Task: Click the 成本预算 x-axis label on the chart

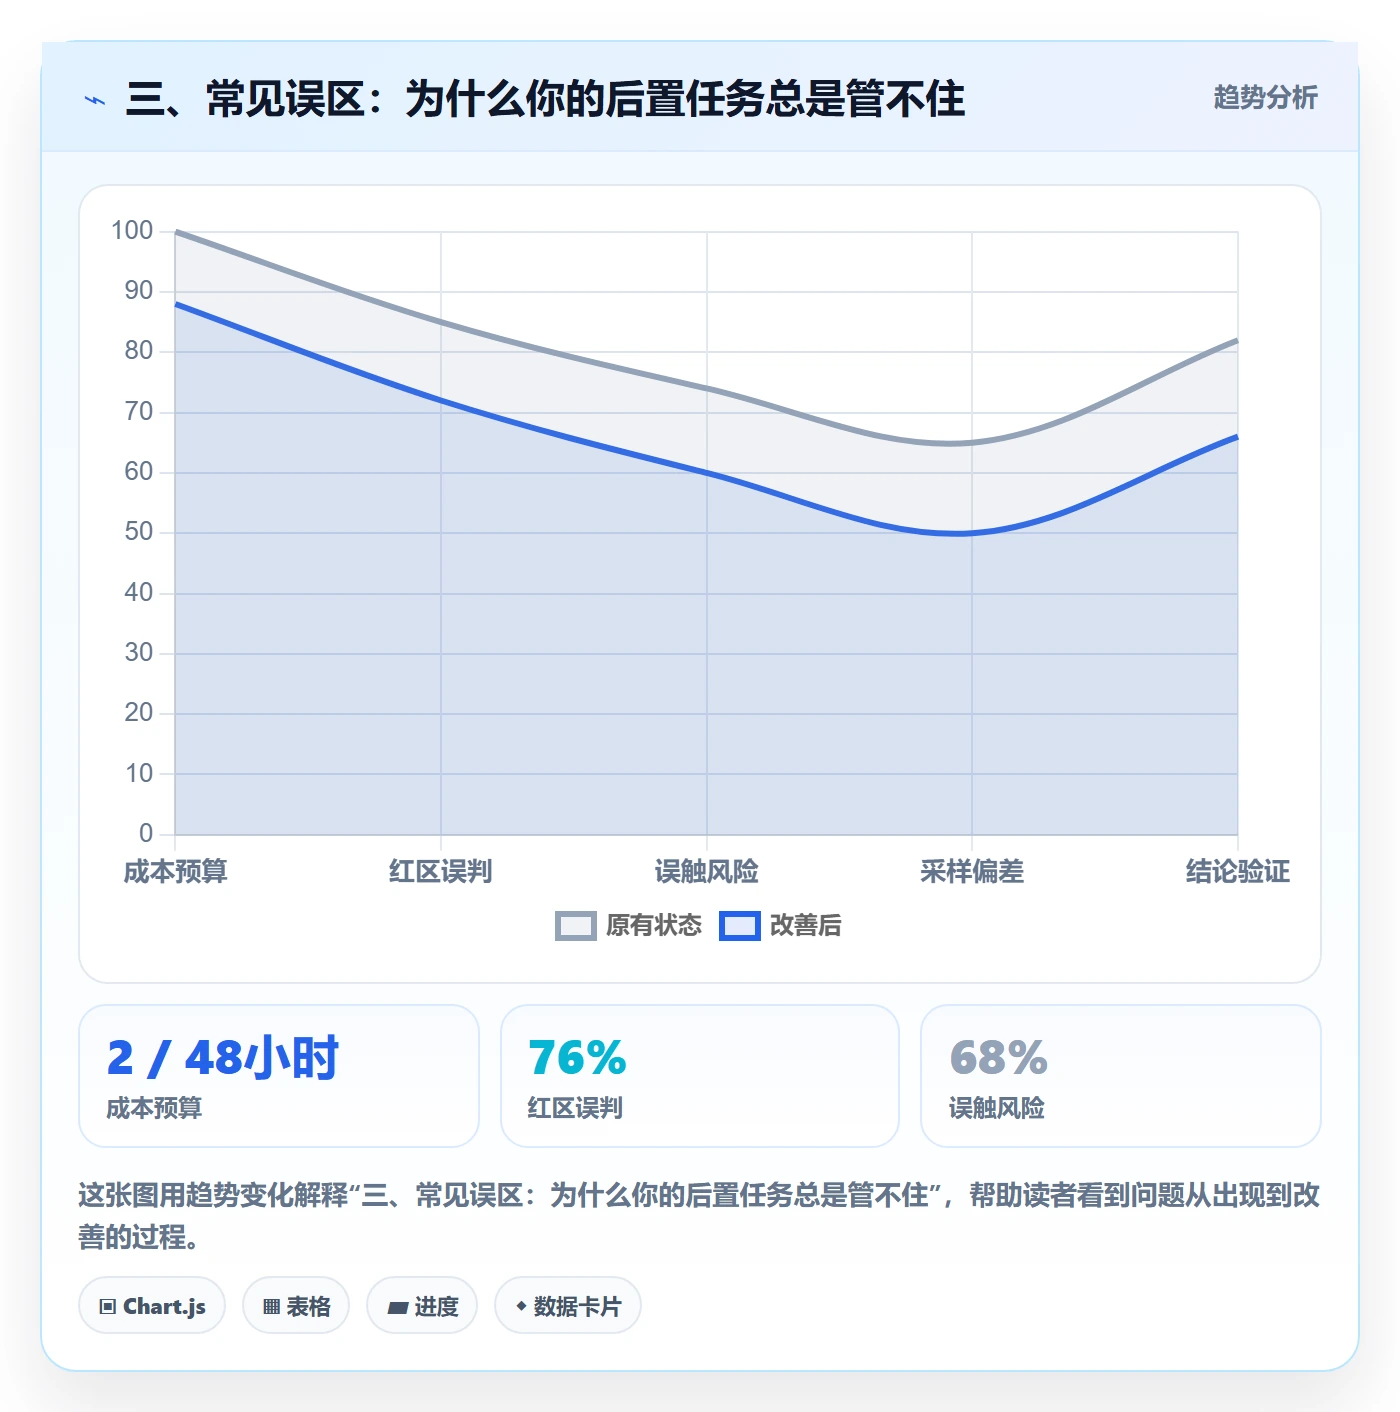Action: (175, 871)
